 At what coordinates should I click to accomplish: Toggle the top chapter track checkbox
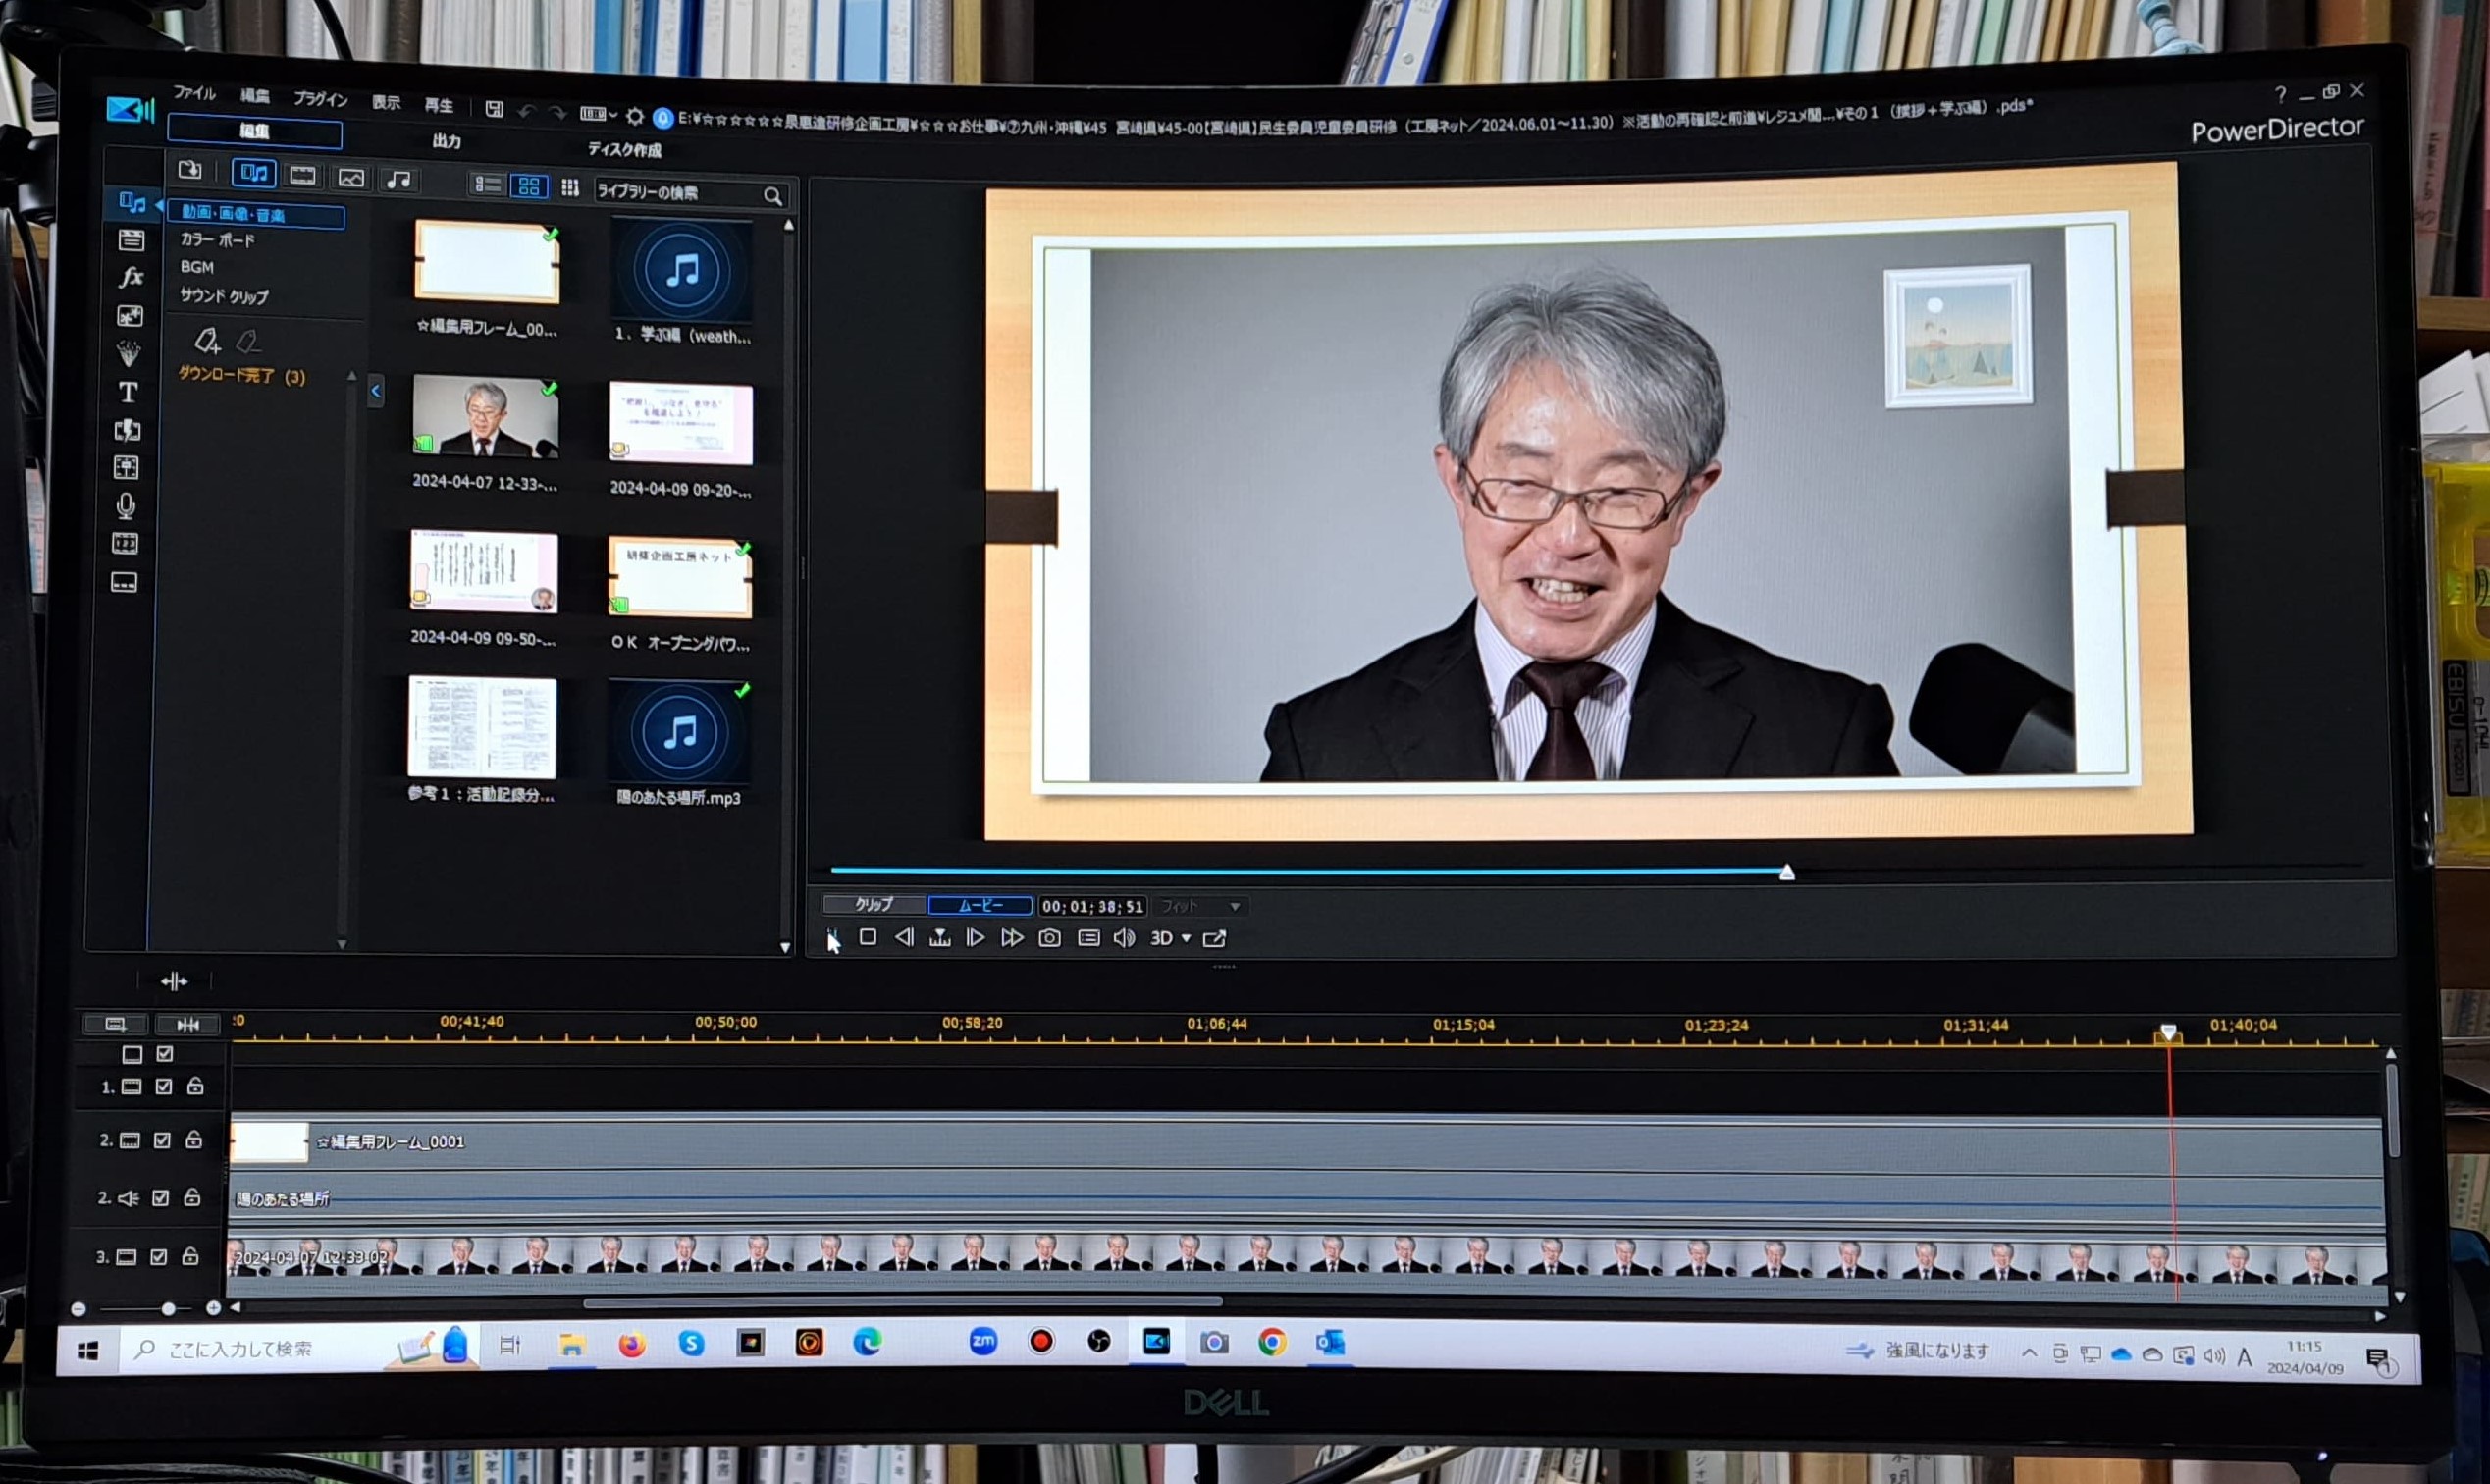165,1053
